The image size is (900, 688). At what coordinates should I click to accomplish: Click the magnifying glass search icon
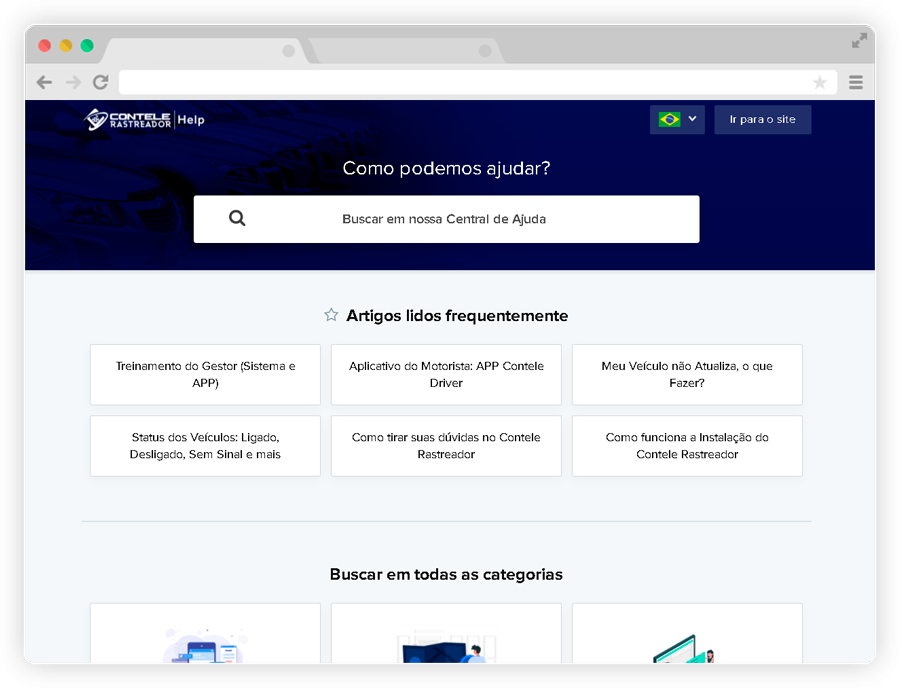click(237, 218)
